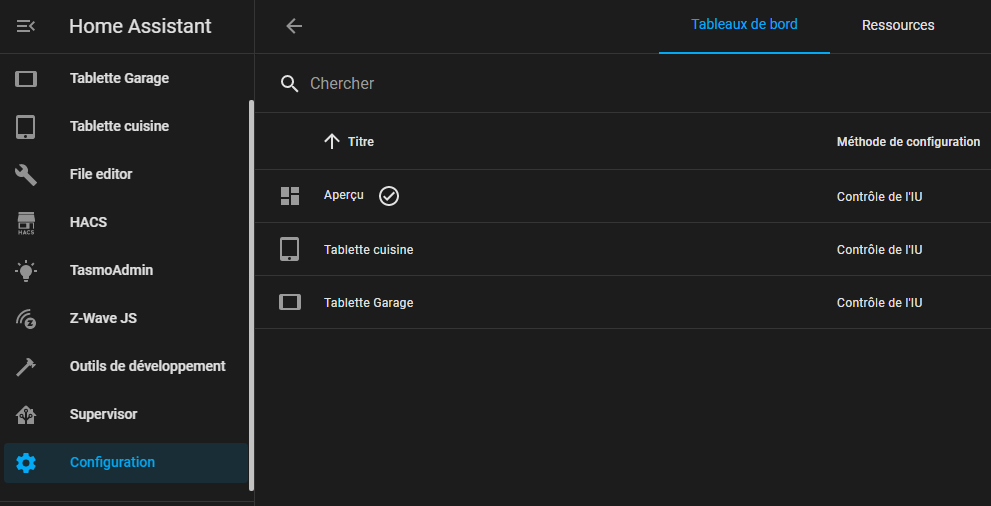Click Contrôle de l'IU in Tablette Garage row
991x506 pixels.
[x=879, y=303]
